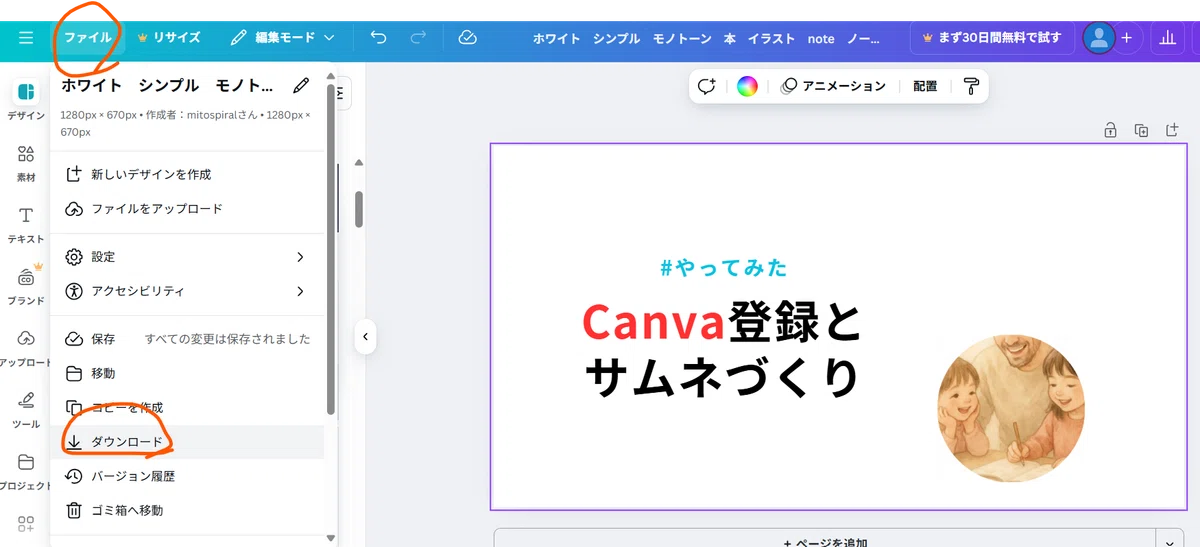Duplicate the page icon above canvas

tap(1141, 130)
